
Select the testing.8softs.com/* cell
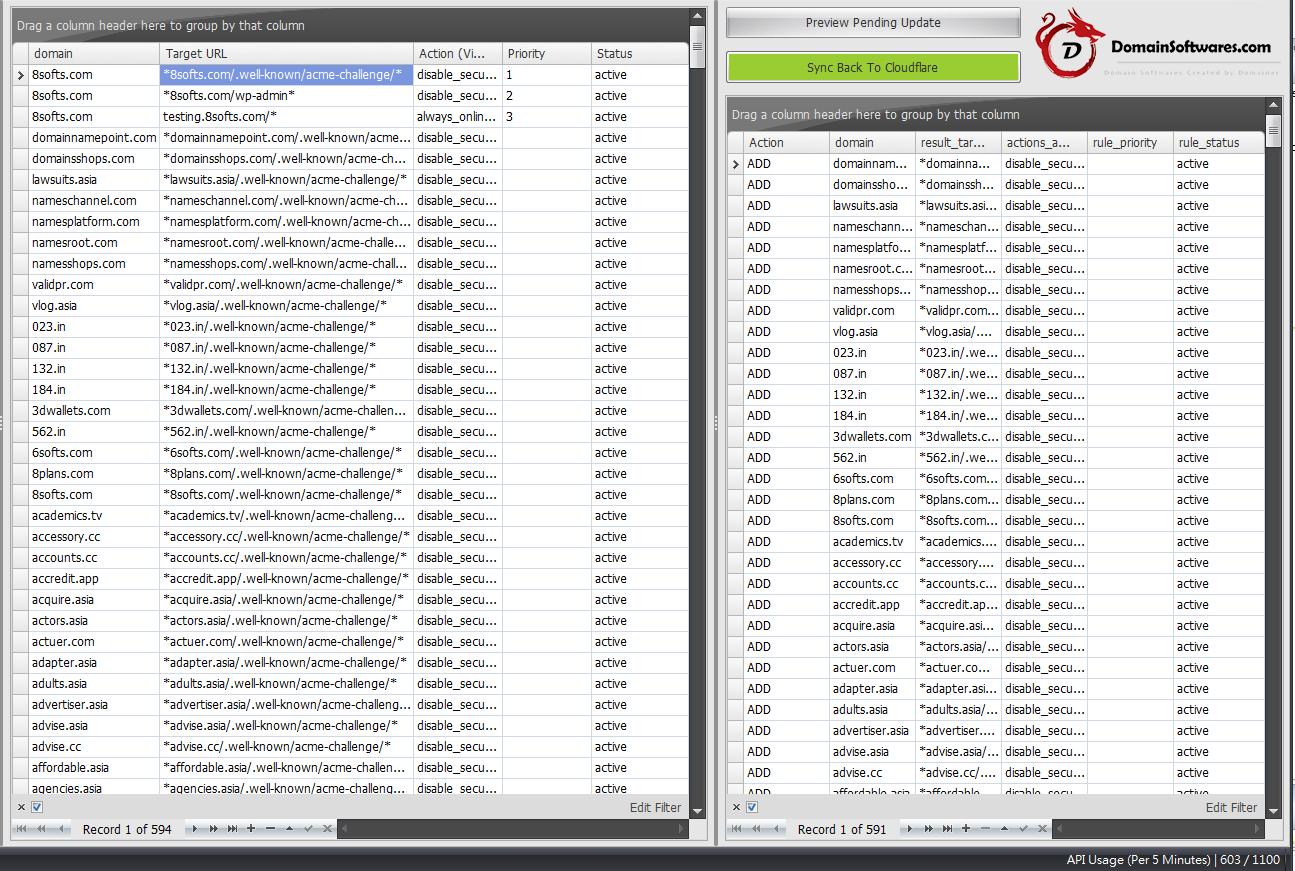click(286, 116)
